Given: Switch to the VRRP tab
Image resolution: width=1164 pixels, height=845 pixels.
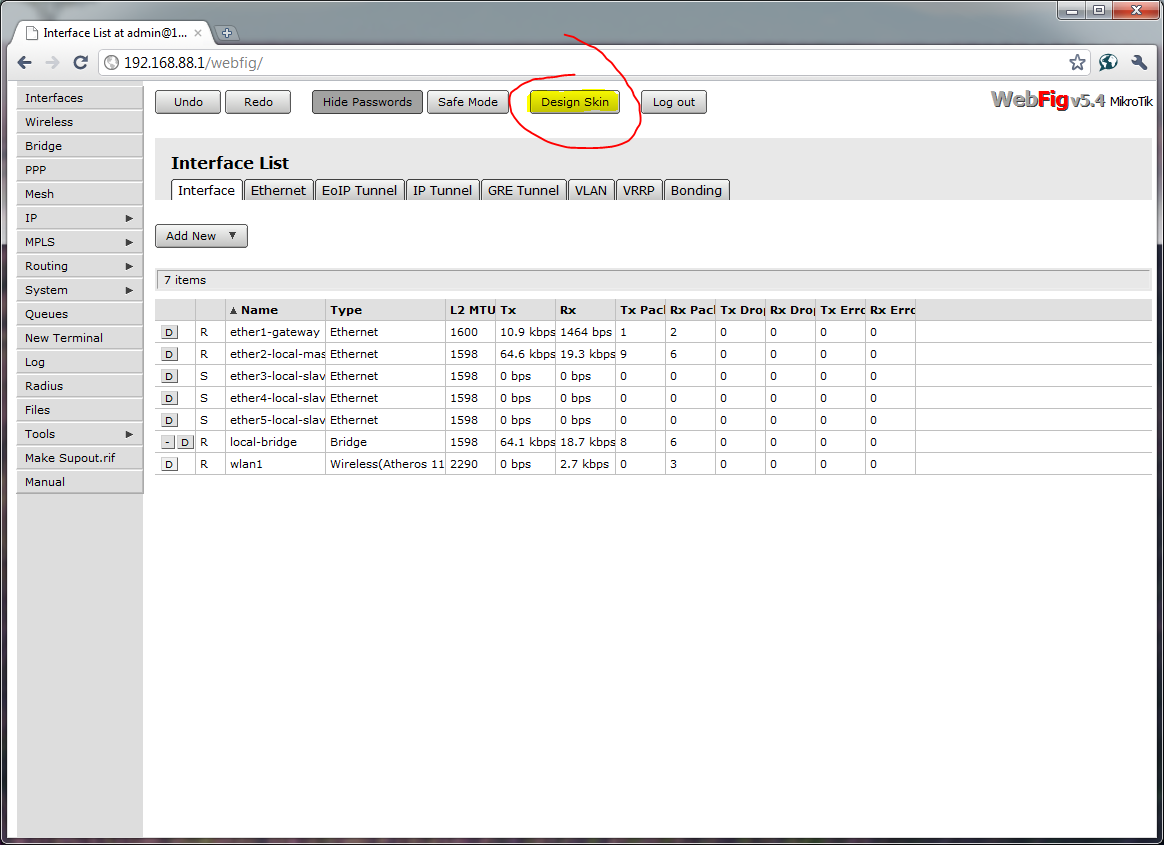Looking at the screenshot, I should tap(638, 190).
